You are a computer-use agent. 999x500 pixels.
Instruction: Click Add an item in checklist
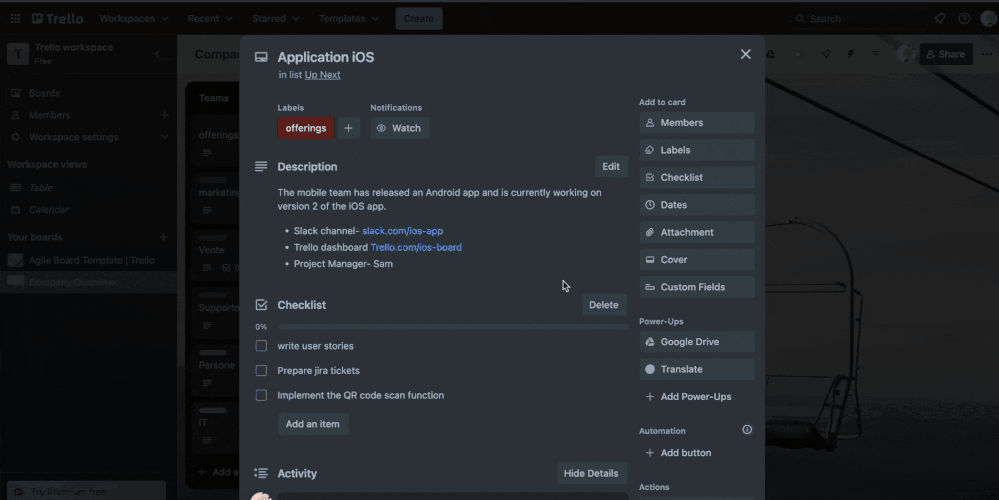coord(313,424)
